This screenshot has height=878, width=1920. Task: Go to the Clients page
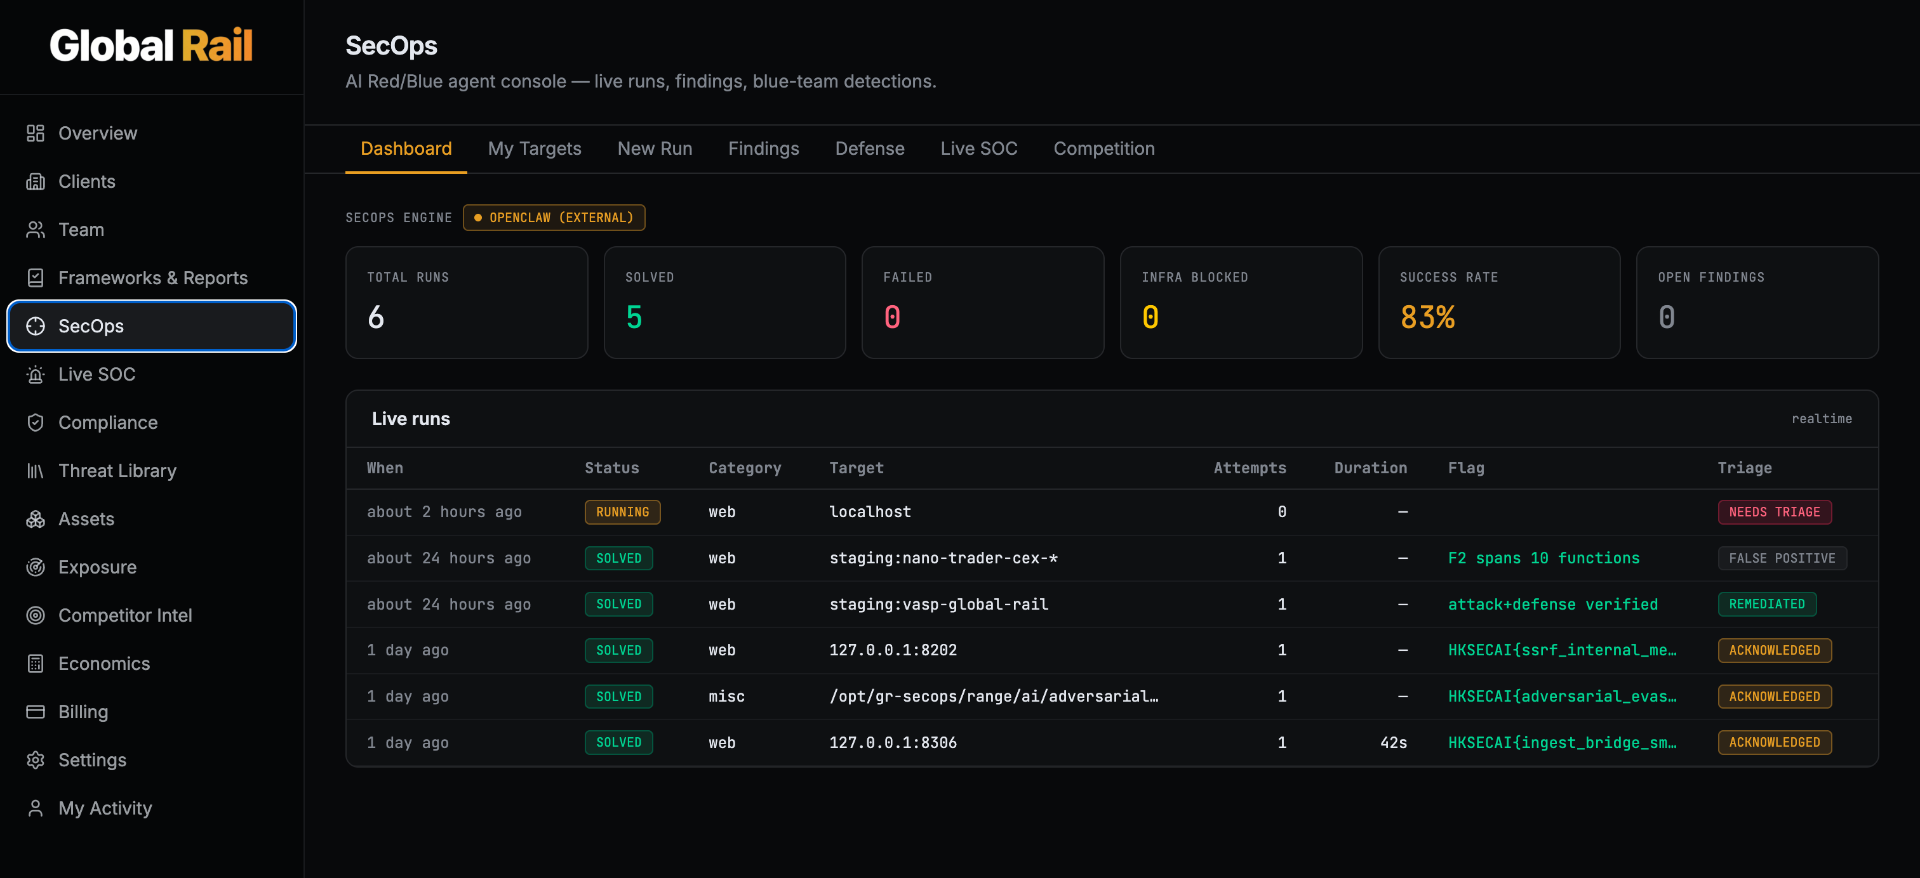click(x=152, y=181)
